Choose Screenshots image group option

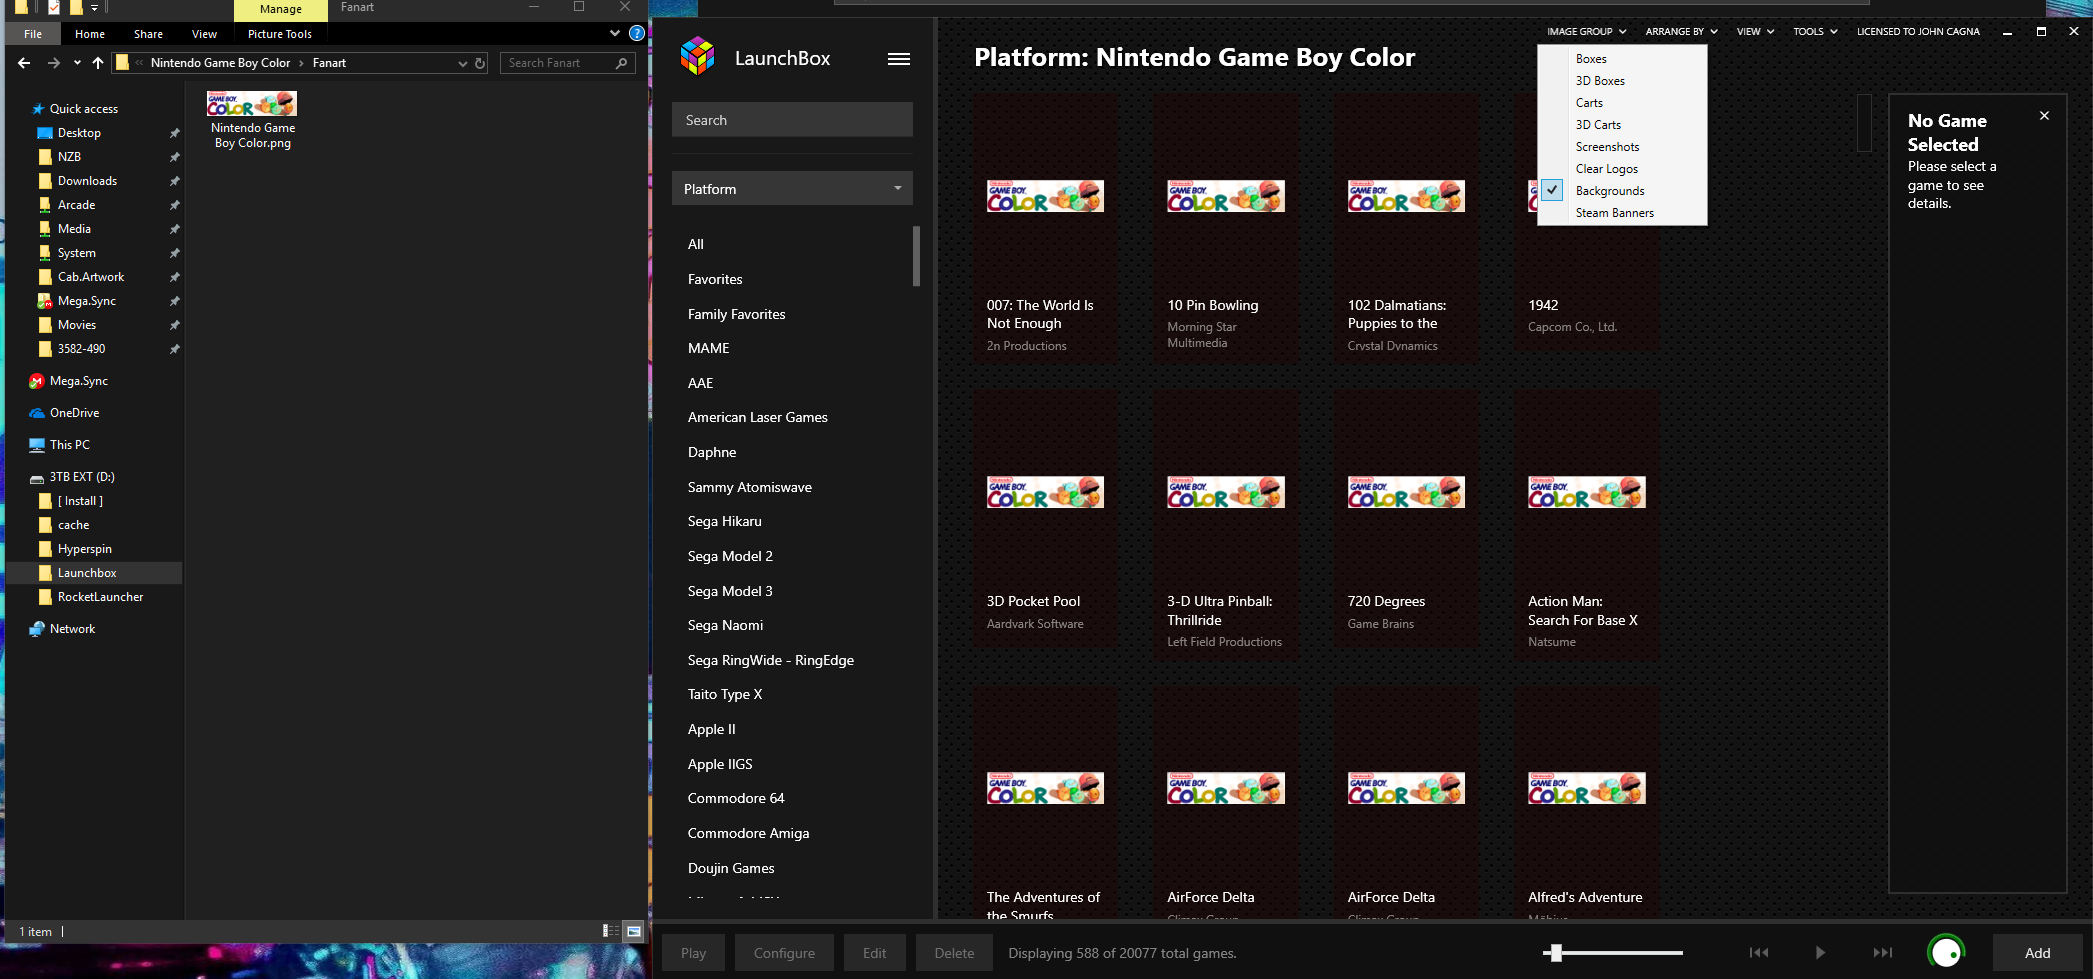point(1607,147)
